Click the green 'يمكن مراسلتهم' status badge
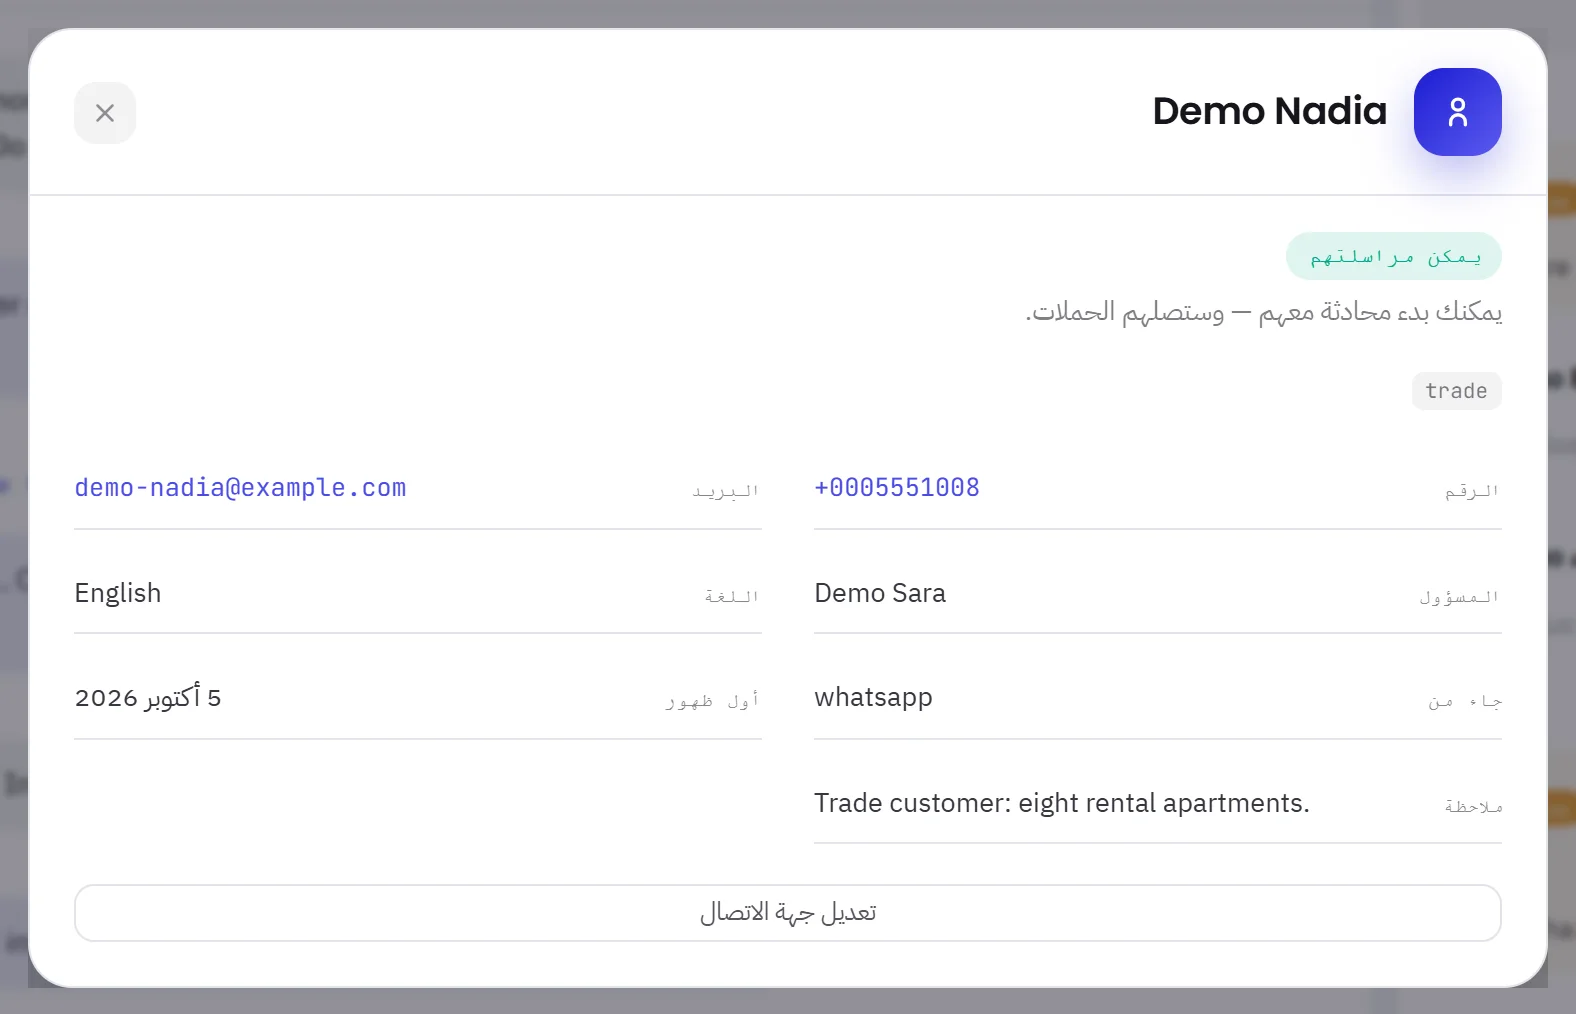The image size is (1576, 1014). [1394, 257]
